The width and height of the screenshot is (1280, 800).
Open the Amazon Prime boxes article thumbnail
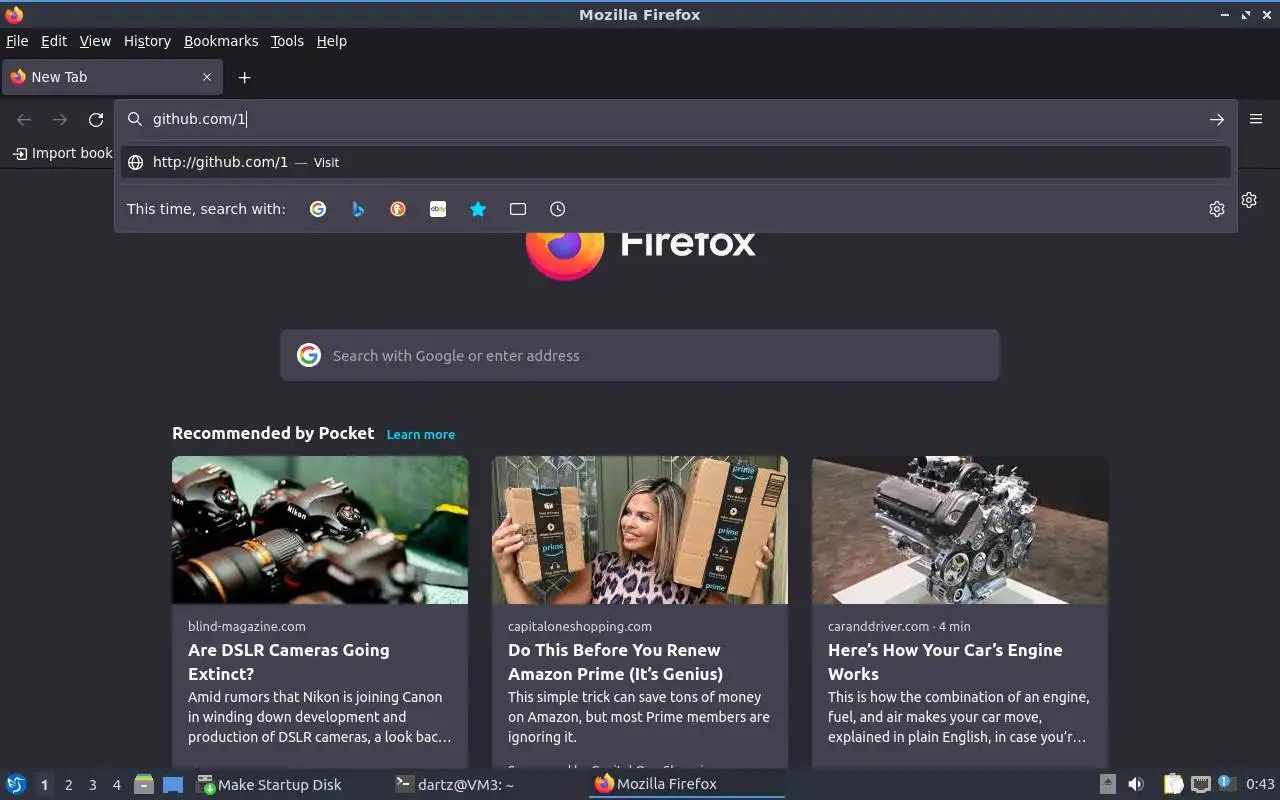click(x=640, y=530)
